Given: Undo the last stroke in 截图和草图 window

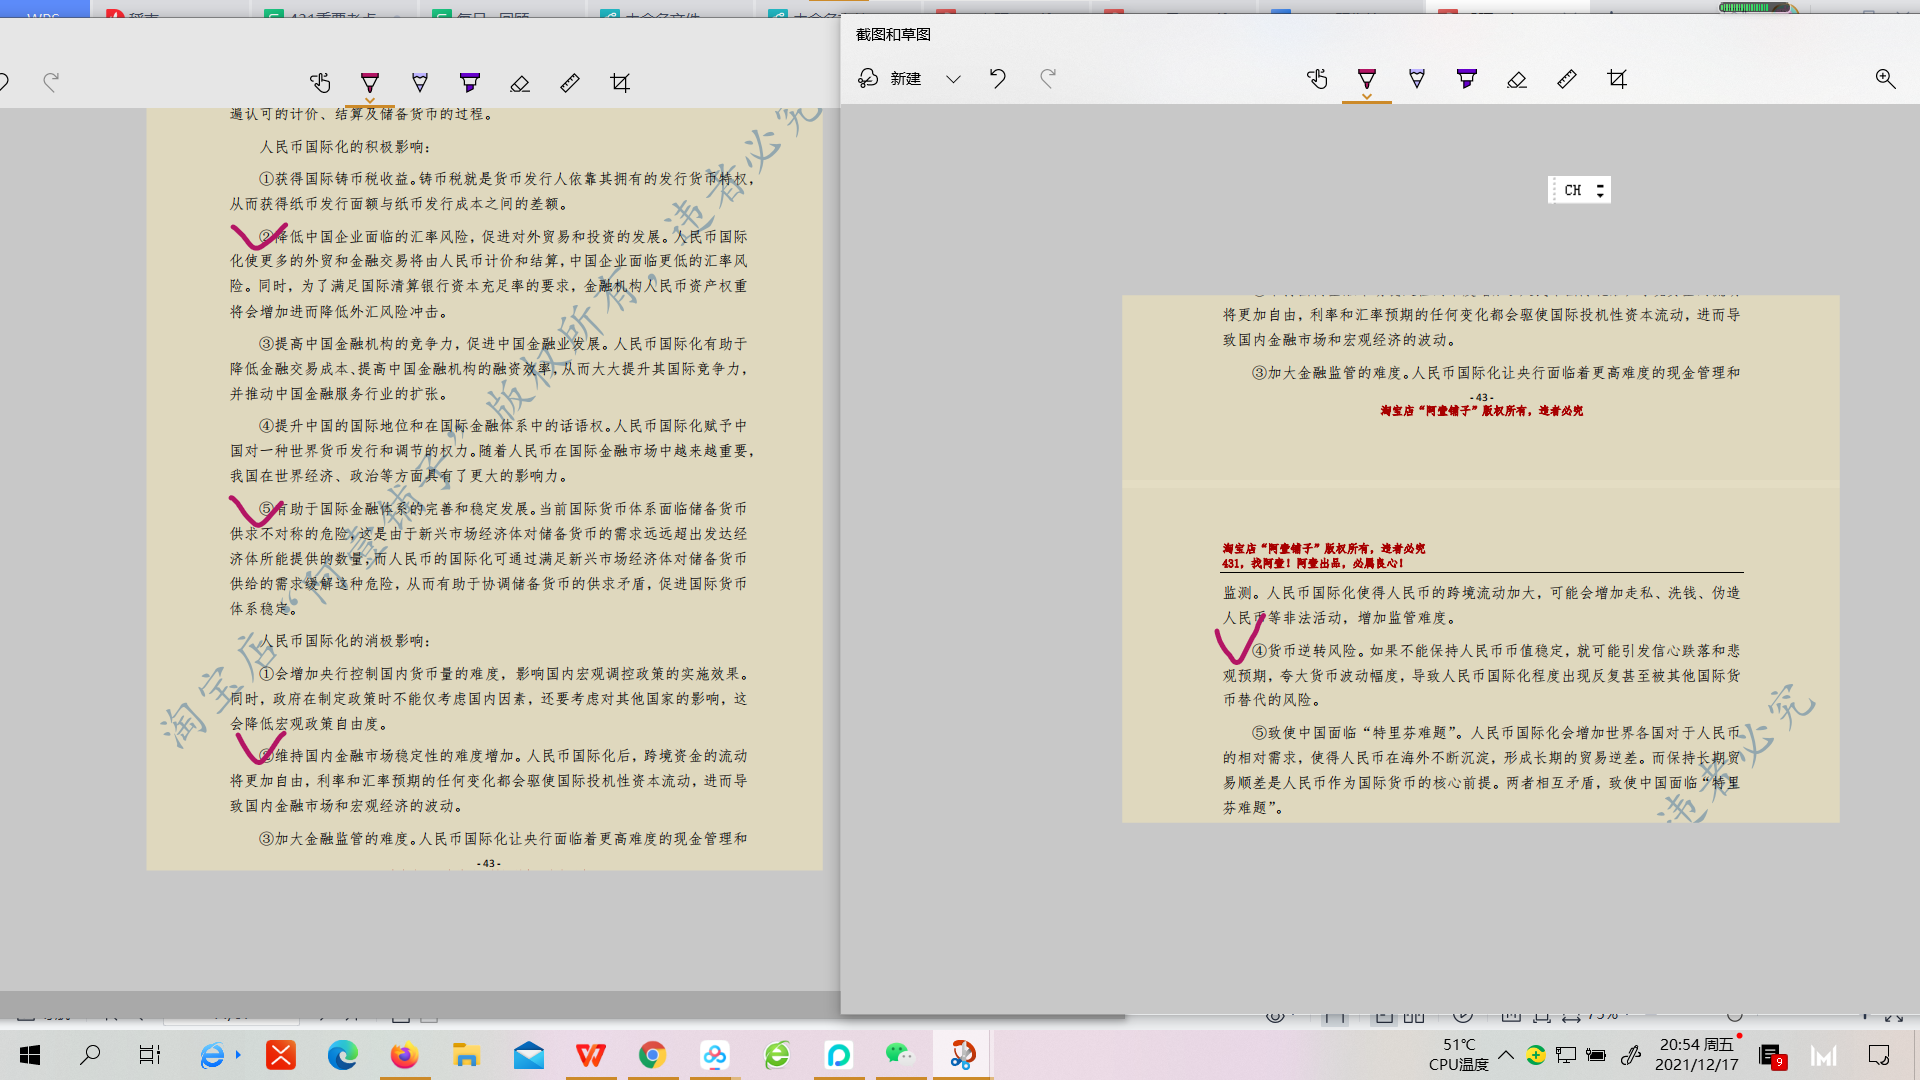Looking at the screenshot, I should [x=997, y=79].
